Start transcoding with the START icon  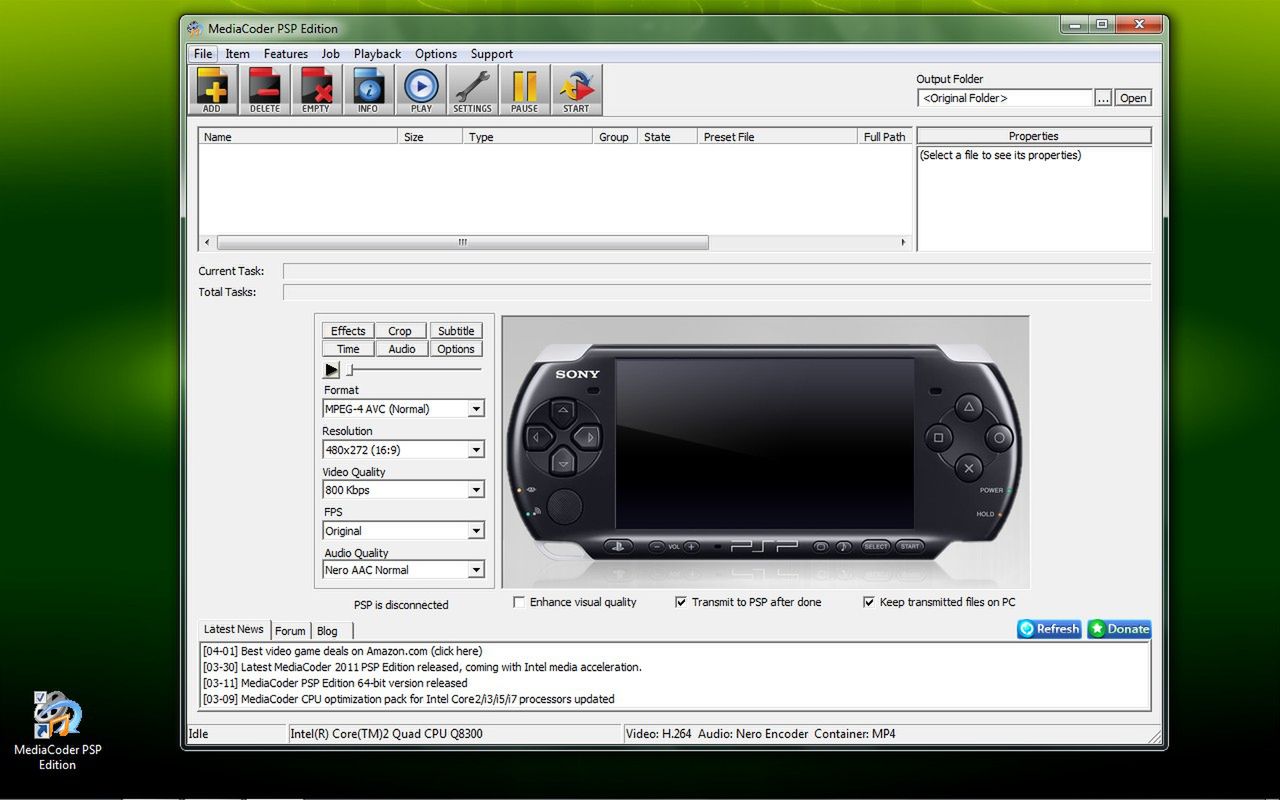point(576,89)
